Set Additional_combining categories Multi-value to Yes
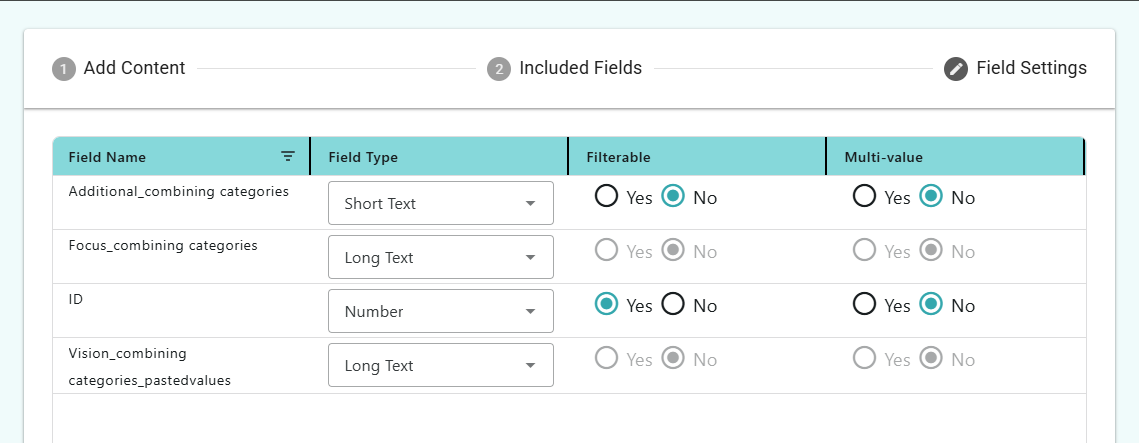The image size is (1139, 443). (864, 196)
